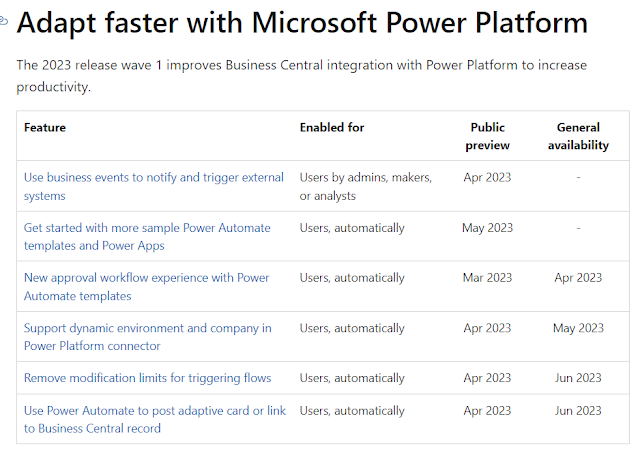Click the page heading Adapt faster with Microsoft Power Platform
This screenshot has height=451, width=640.
[x=302, y=22]
